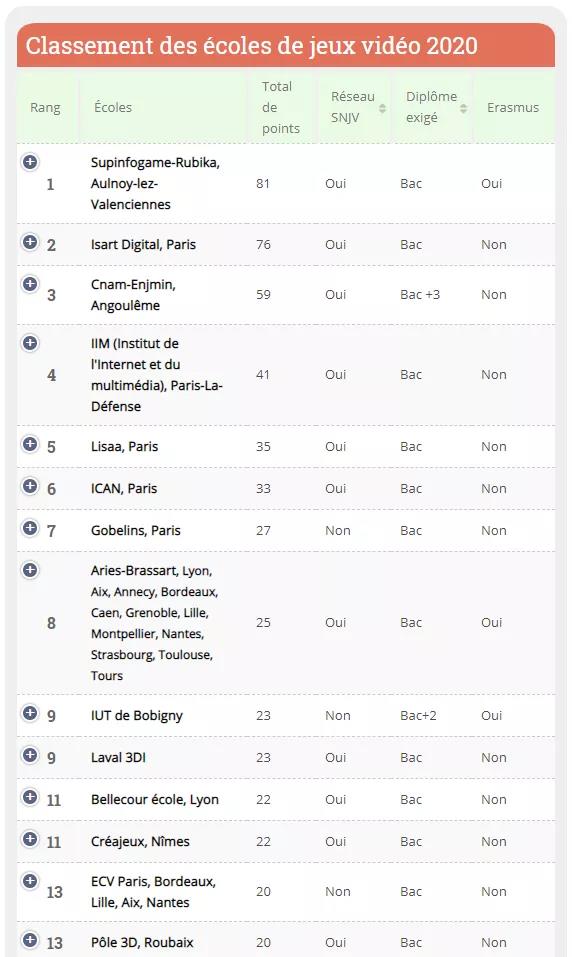Expand the Créajeux, Nîmes row
Image resolution: width=572 pixels, height=957 pixels.
[x=30, y=839]
